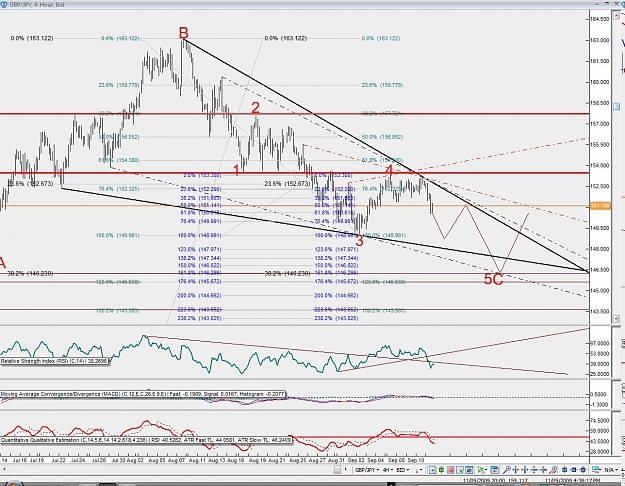Click the 164.500 price axis label
Image resolution: width=625 pixels, height=486 pixels.
pyautogui.click(x=600, y=19)
